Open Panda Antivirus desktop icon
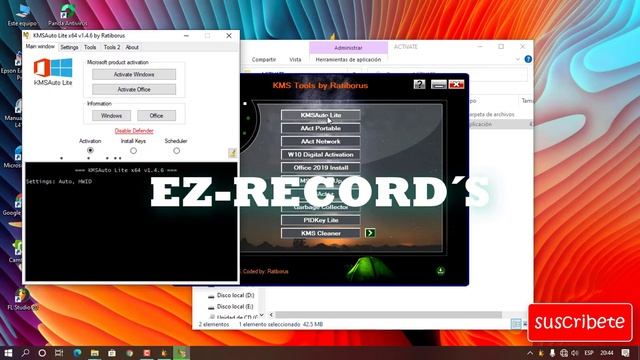640x360 pixels. click(x=67, y=15)
